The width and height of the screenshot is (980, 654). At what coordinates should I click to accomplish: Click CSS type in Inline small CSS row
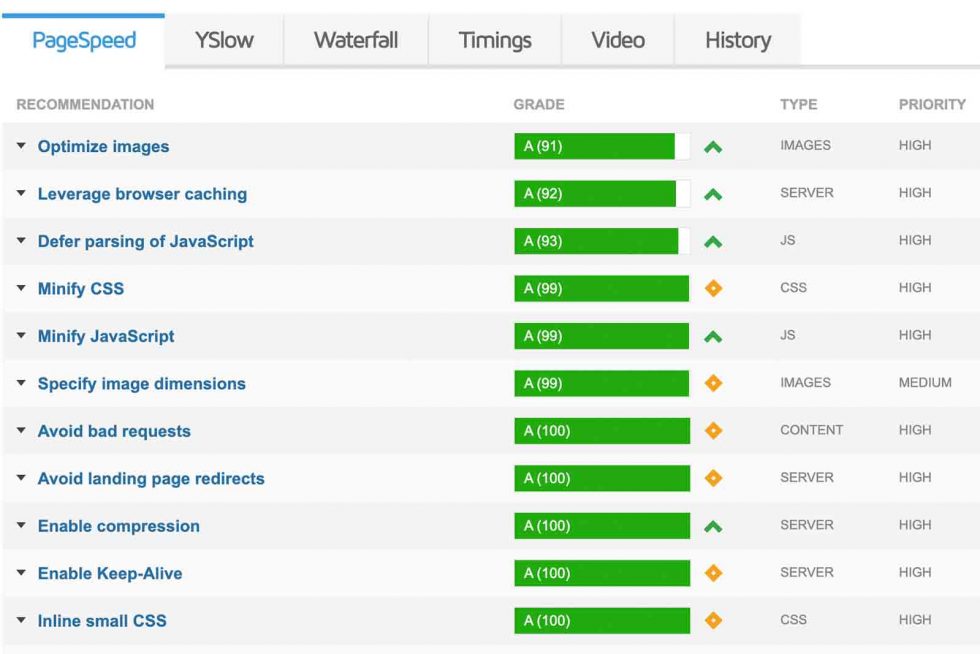(793, 620)
